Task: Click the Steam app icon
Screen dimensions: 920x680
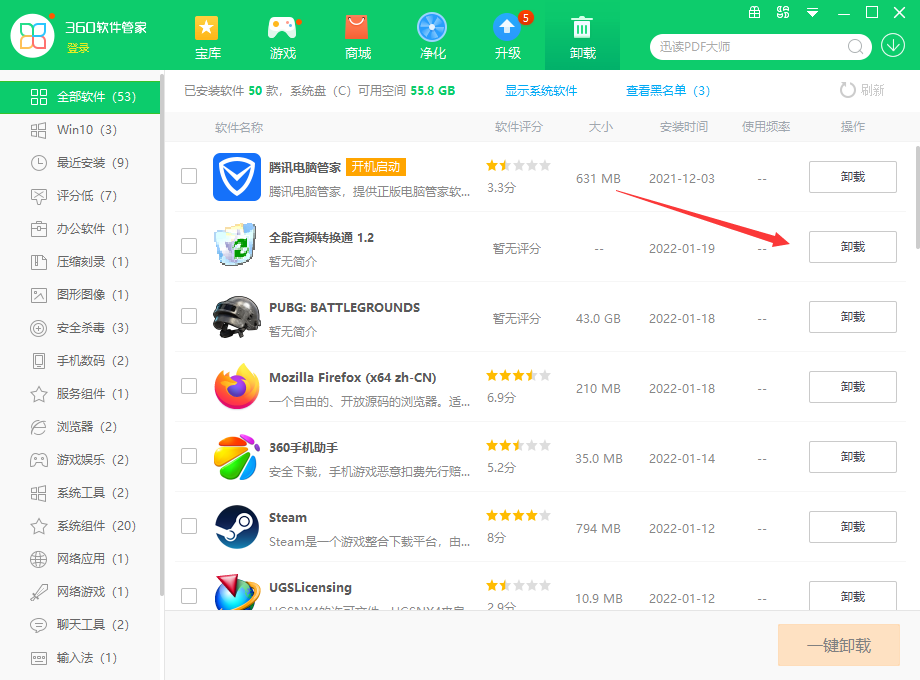Action: 236,527
